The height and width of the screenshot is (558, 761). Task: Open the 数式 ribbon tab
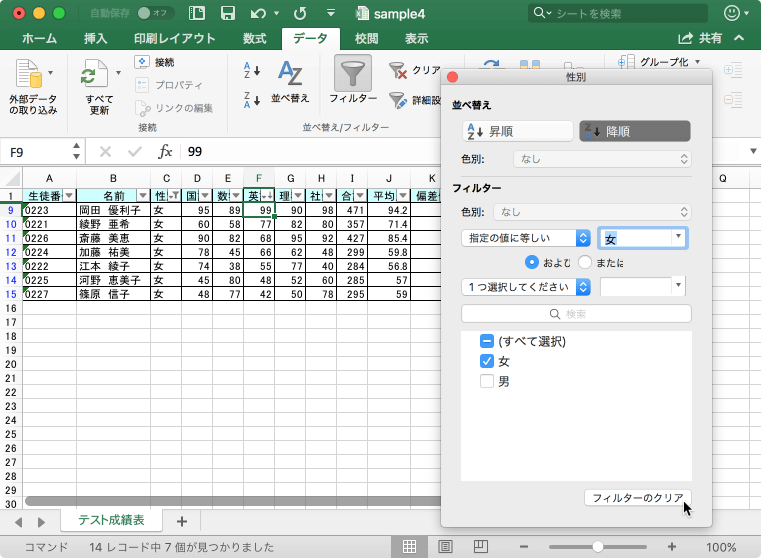coord(255,38)
